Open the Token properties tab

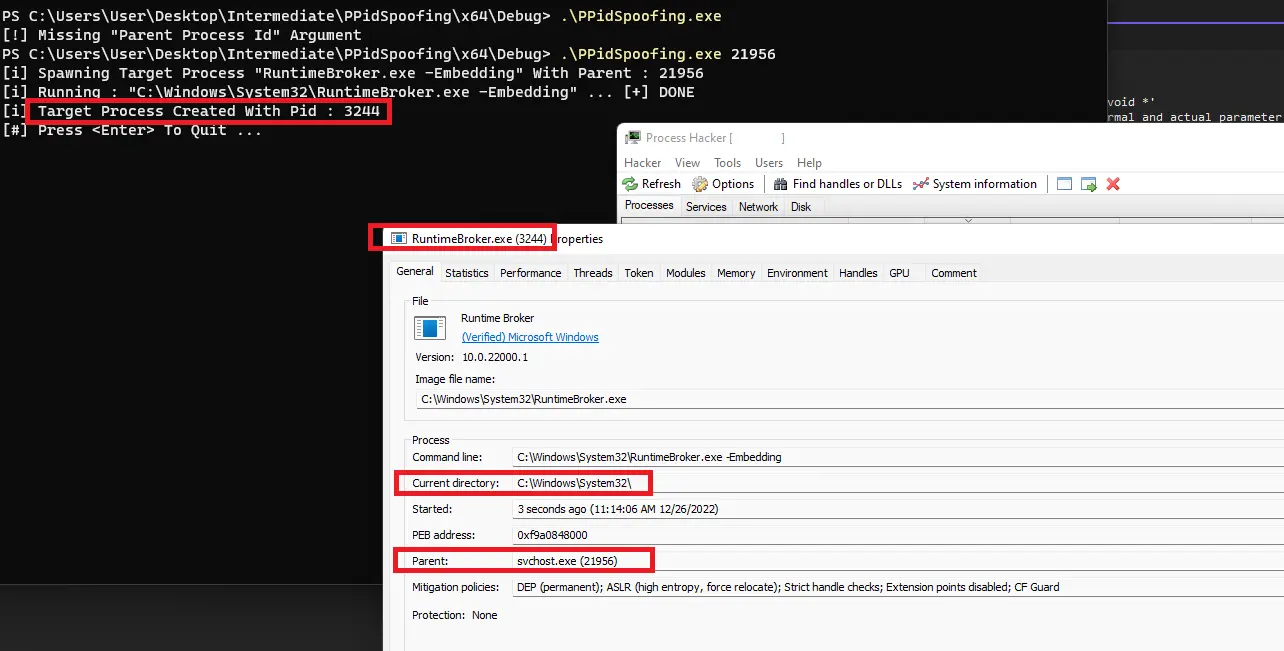pyautogui.click(x=638, y=273)
